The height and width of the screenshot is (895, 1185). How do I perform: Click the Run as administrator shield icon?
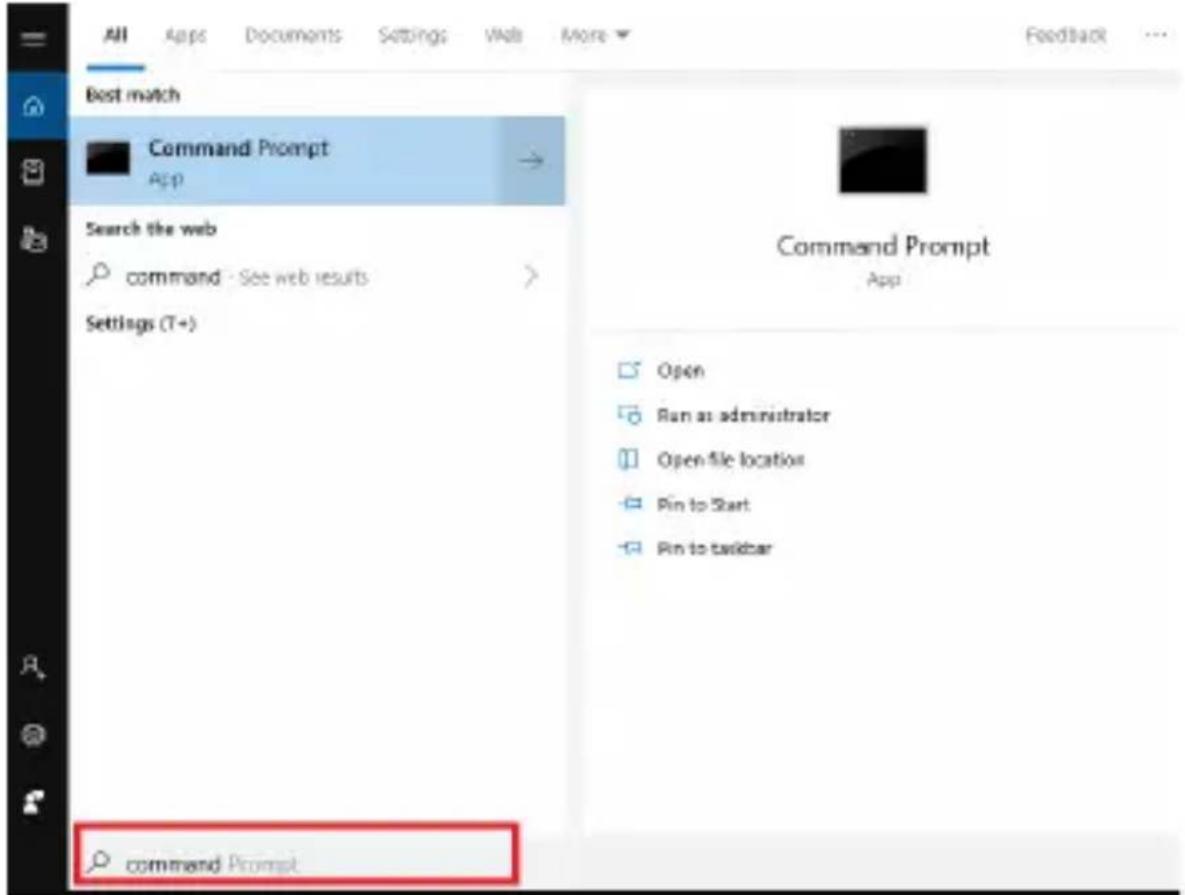630,414
